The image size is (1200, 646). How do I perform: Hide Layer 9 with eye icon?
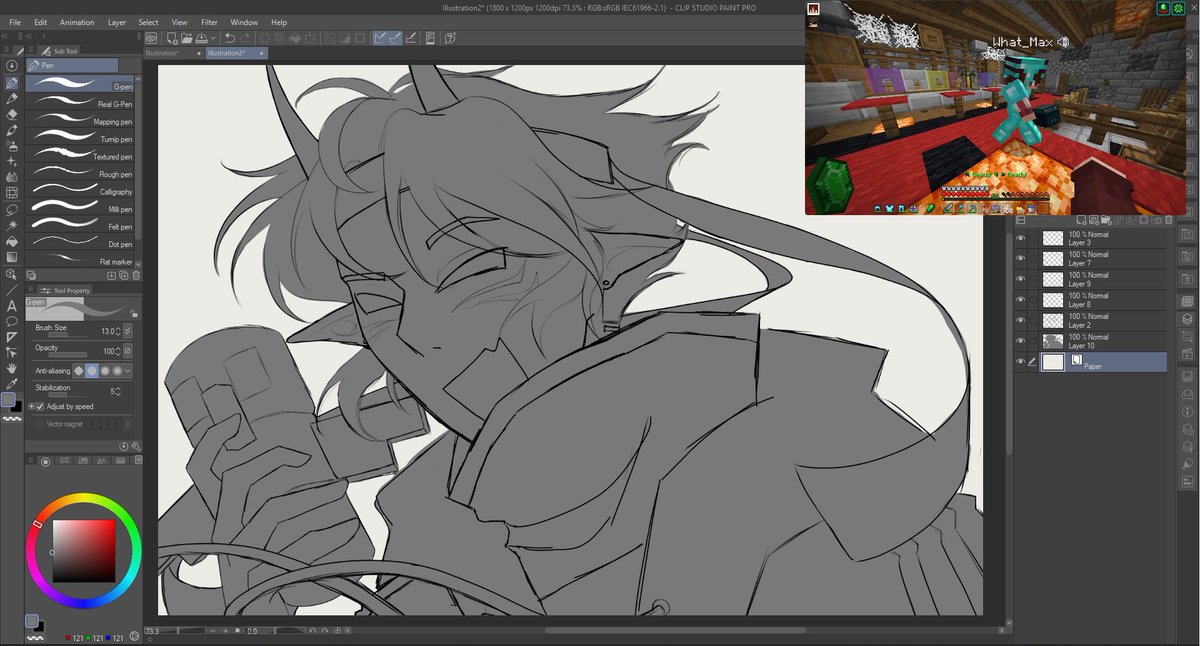coord(1021,279)
